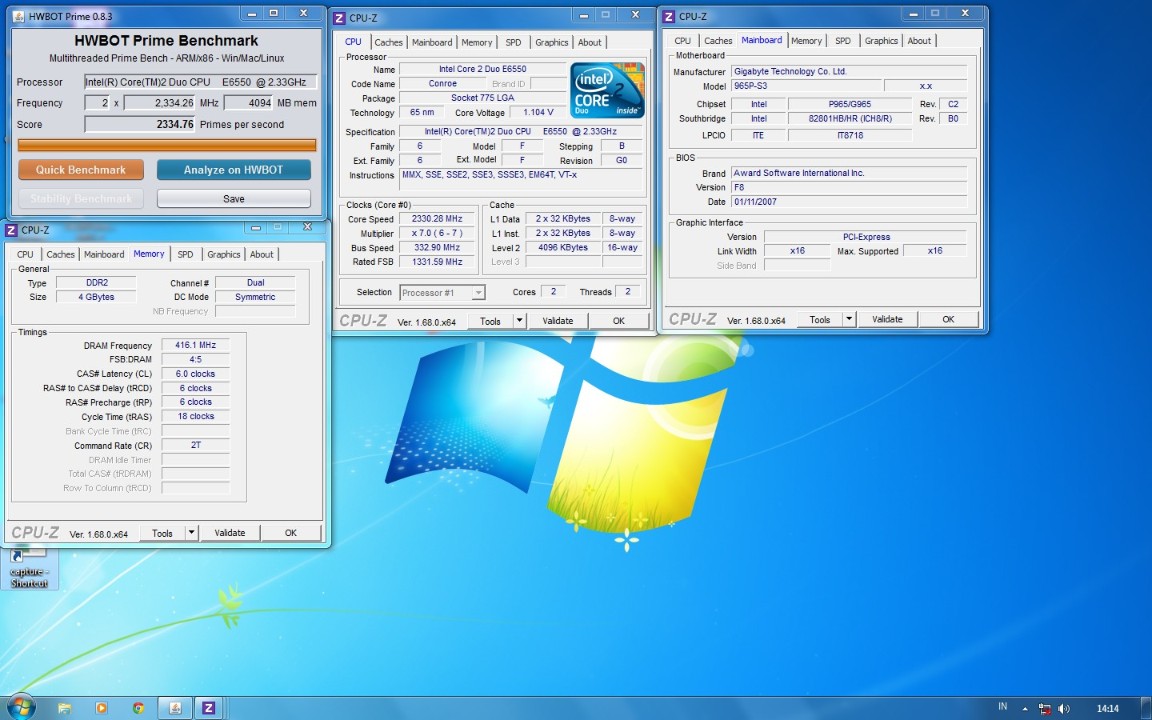
Task: Click BIOS Date value 01/11/2007
Action: tap(849, 201)
